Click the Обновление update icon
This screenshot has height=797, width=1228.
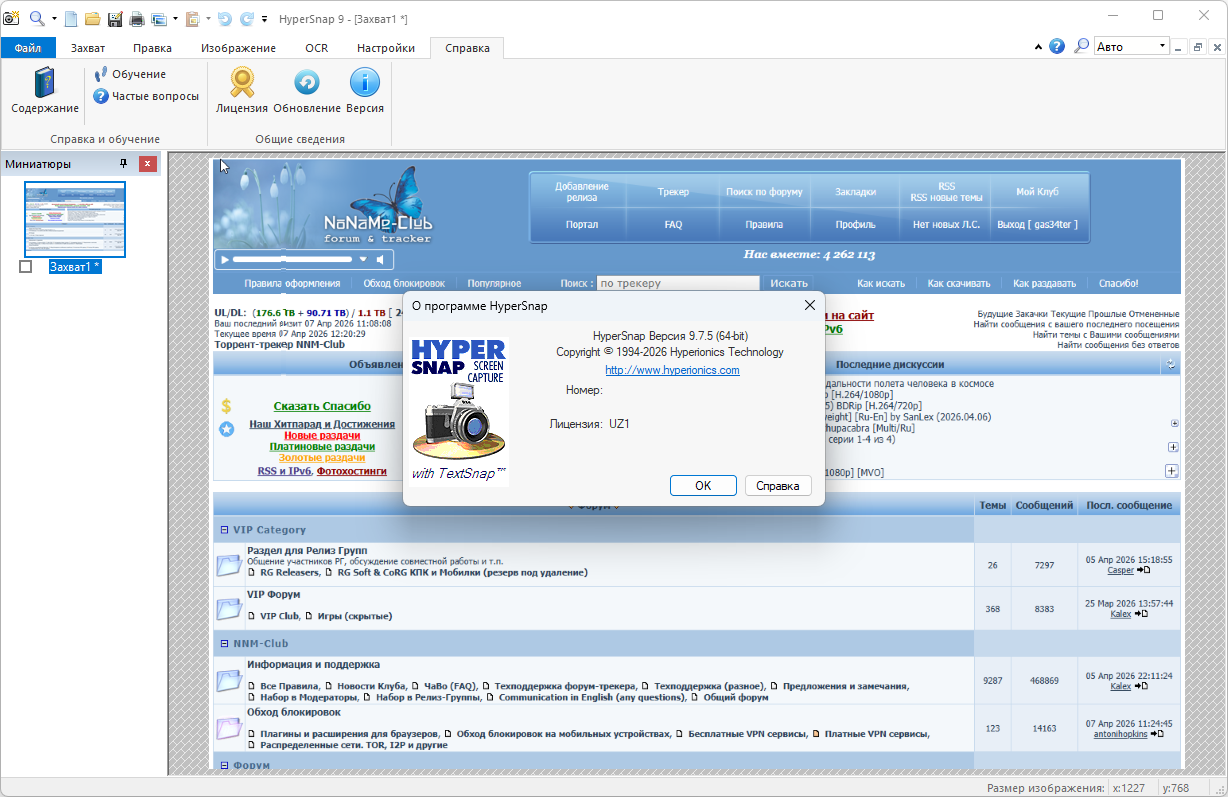pyautogui.click(x=307, y=91)
